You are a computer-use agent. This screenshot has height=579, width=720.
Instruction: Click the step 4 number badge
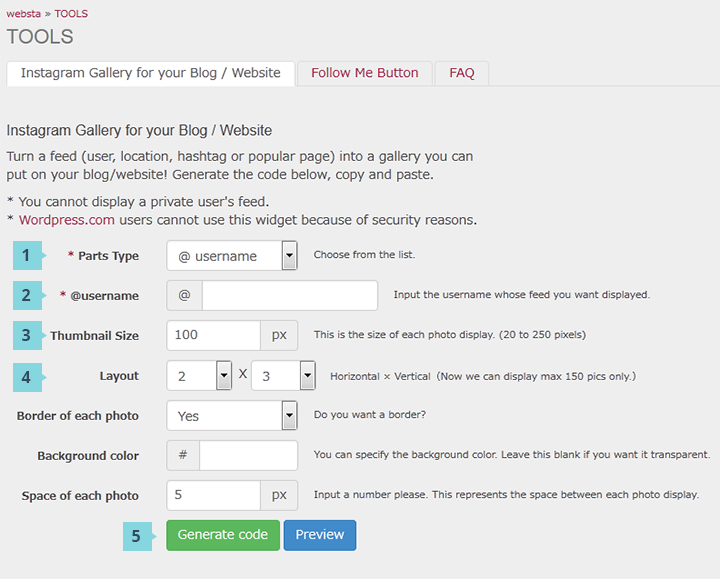click(28, 377)
